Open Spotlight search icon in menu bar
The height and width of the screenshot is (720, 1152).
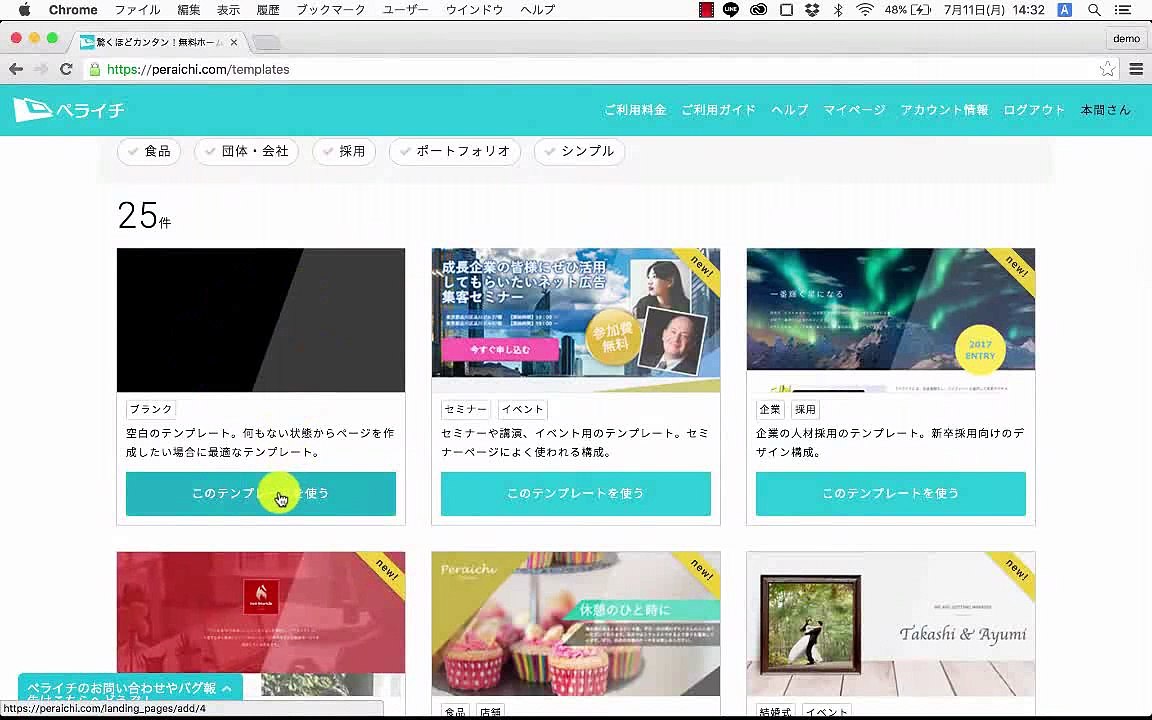(x=1094, y=10)
